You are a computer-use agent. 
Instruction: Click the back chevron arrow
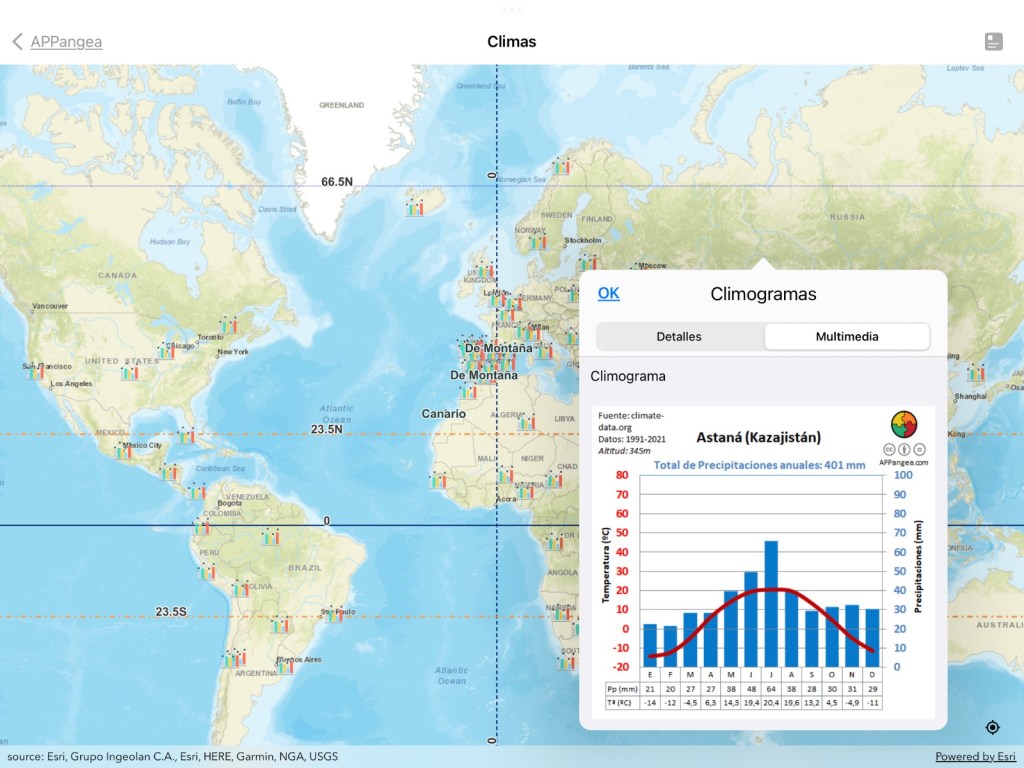pos(17,41)
